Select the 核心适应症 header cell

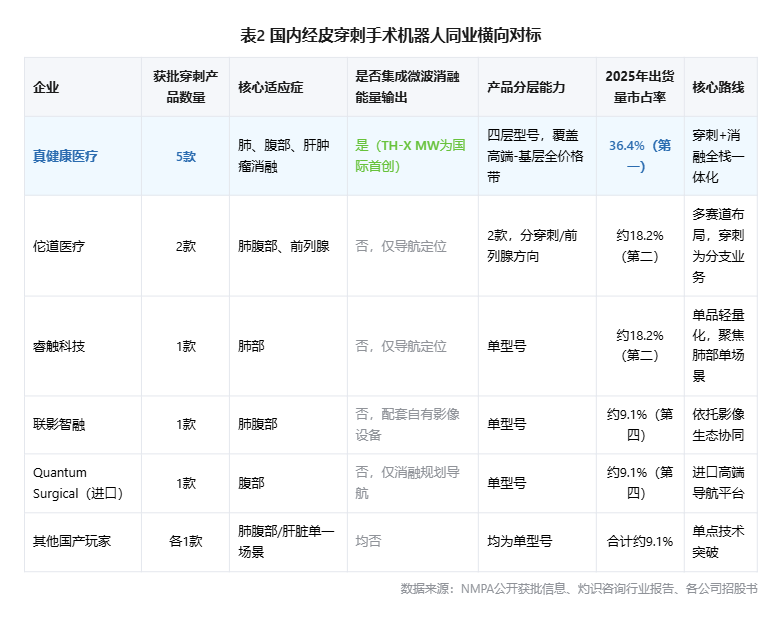coord(270,87)
